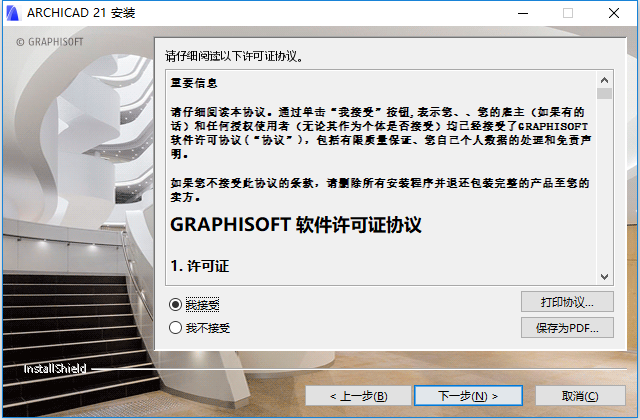This screenshot has width=640, height=420.
Task: Click the 保存为PDF... button
Action: point(567,328)
